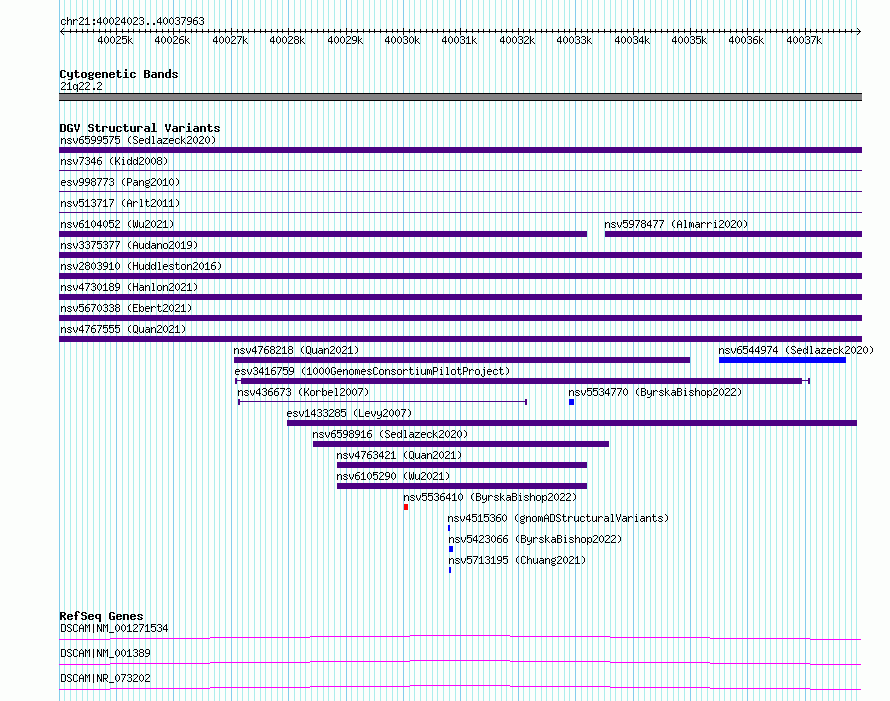Click the purple nsv4768218 variant bar
Screen dimensions: 890x701
462,360
